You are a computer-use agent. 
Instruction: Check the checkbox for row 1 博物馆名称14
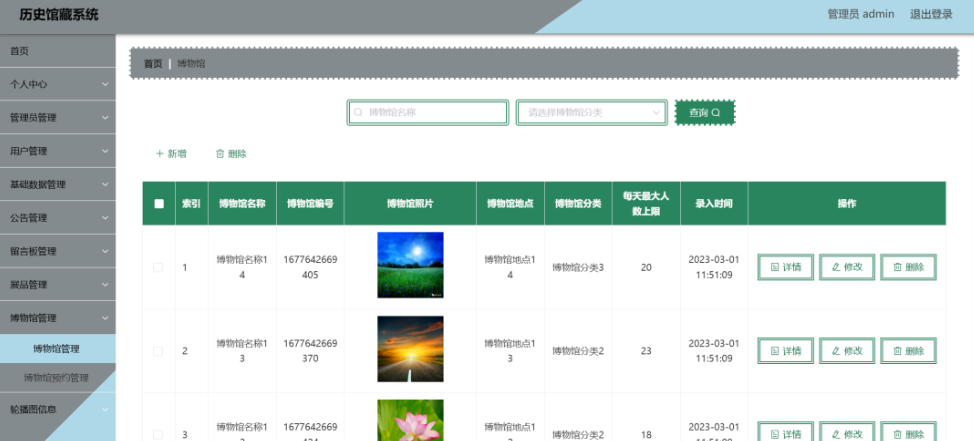[158, 268]
